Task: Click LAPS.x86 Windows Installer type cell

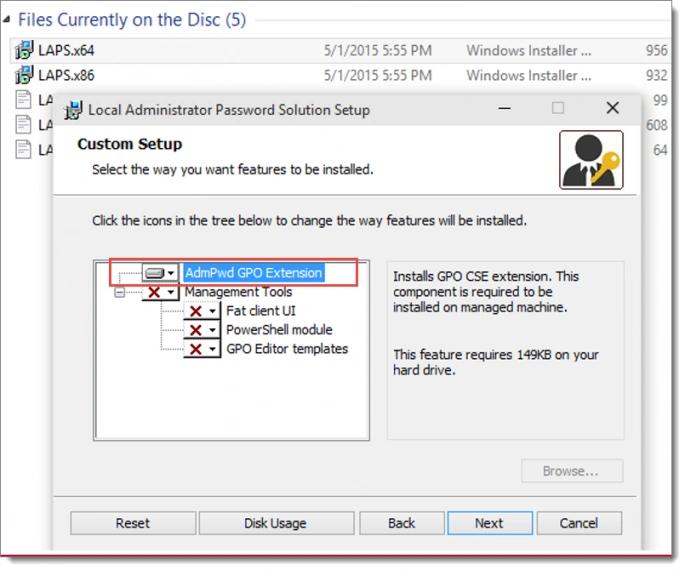Action: 529,75
